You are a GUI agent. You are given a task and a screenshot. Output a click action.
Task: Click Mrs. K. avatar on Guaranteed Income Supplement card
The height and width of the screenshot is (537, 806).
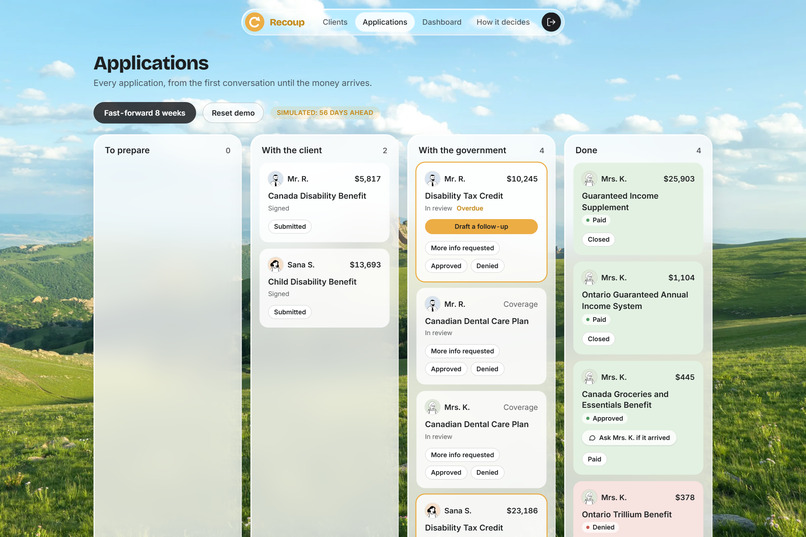coord(590,179)
